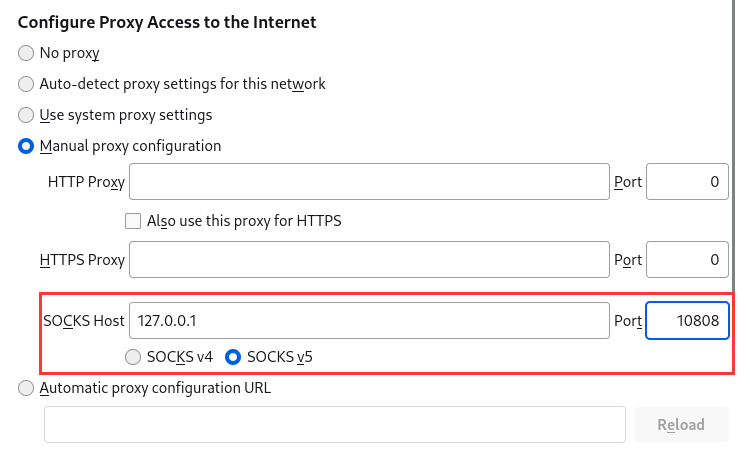Select the Manual proxy configuration radio button
The height and width of the screenshot is (450, 750).
(x=26, y=146)
